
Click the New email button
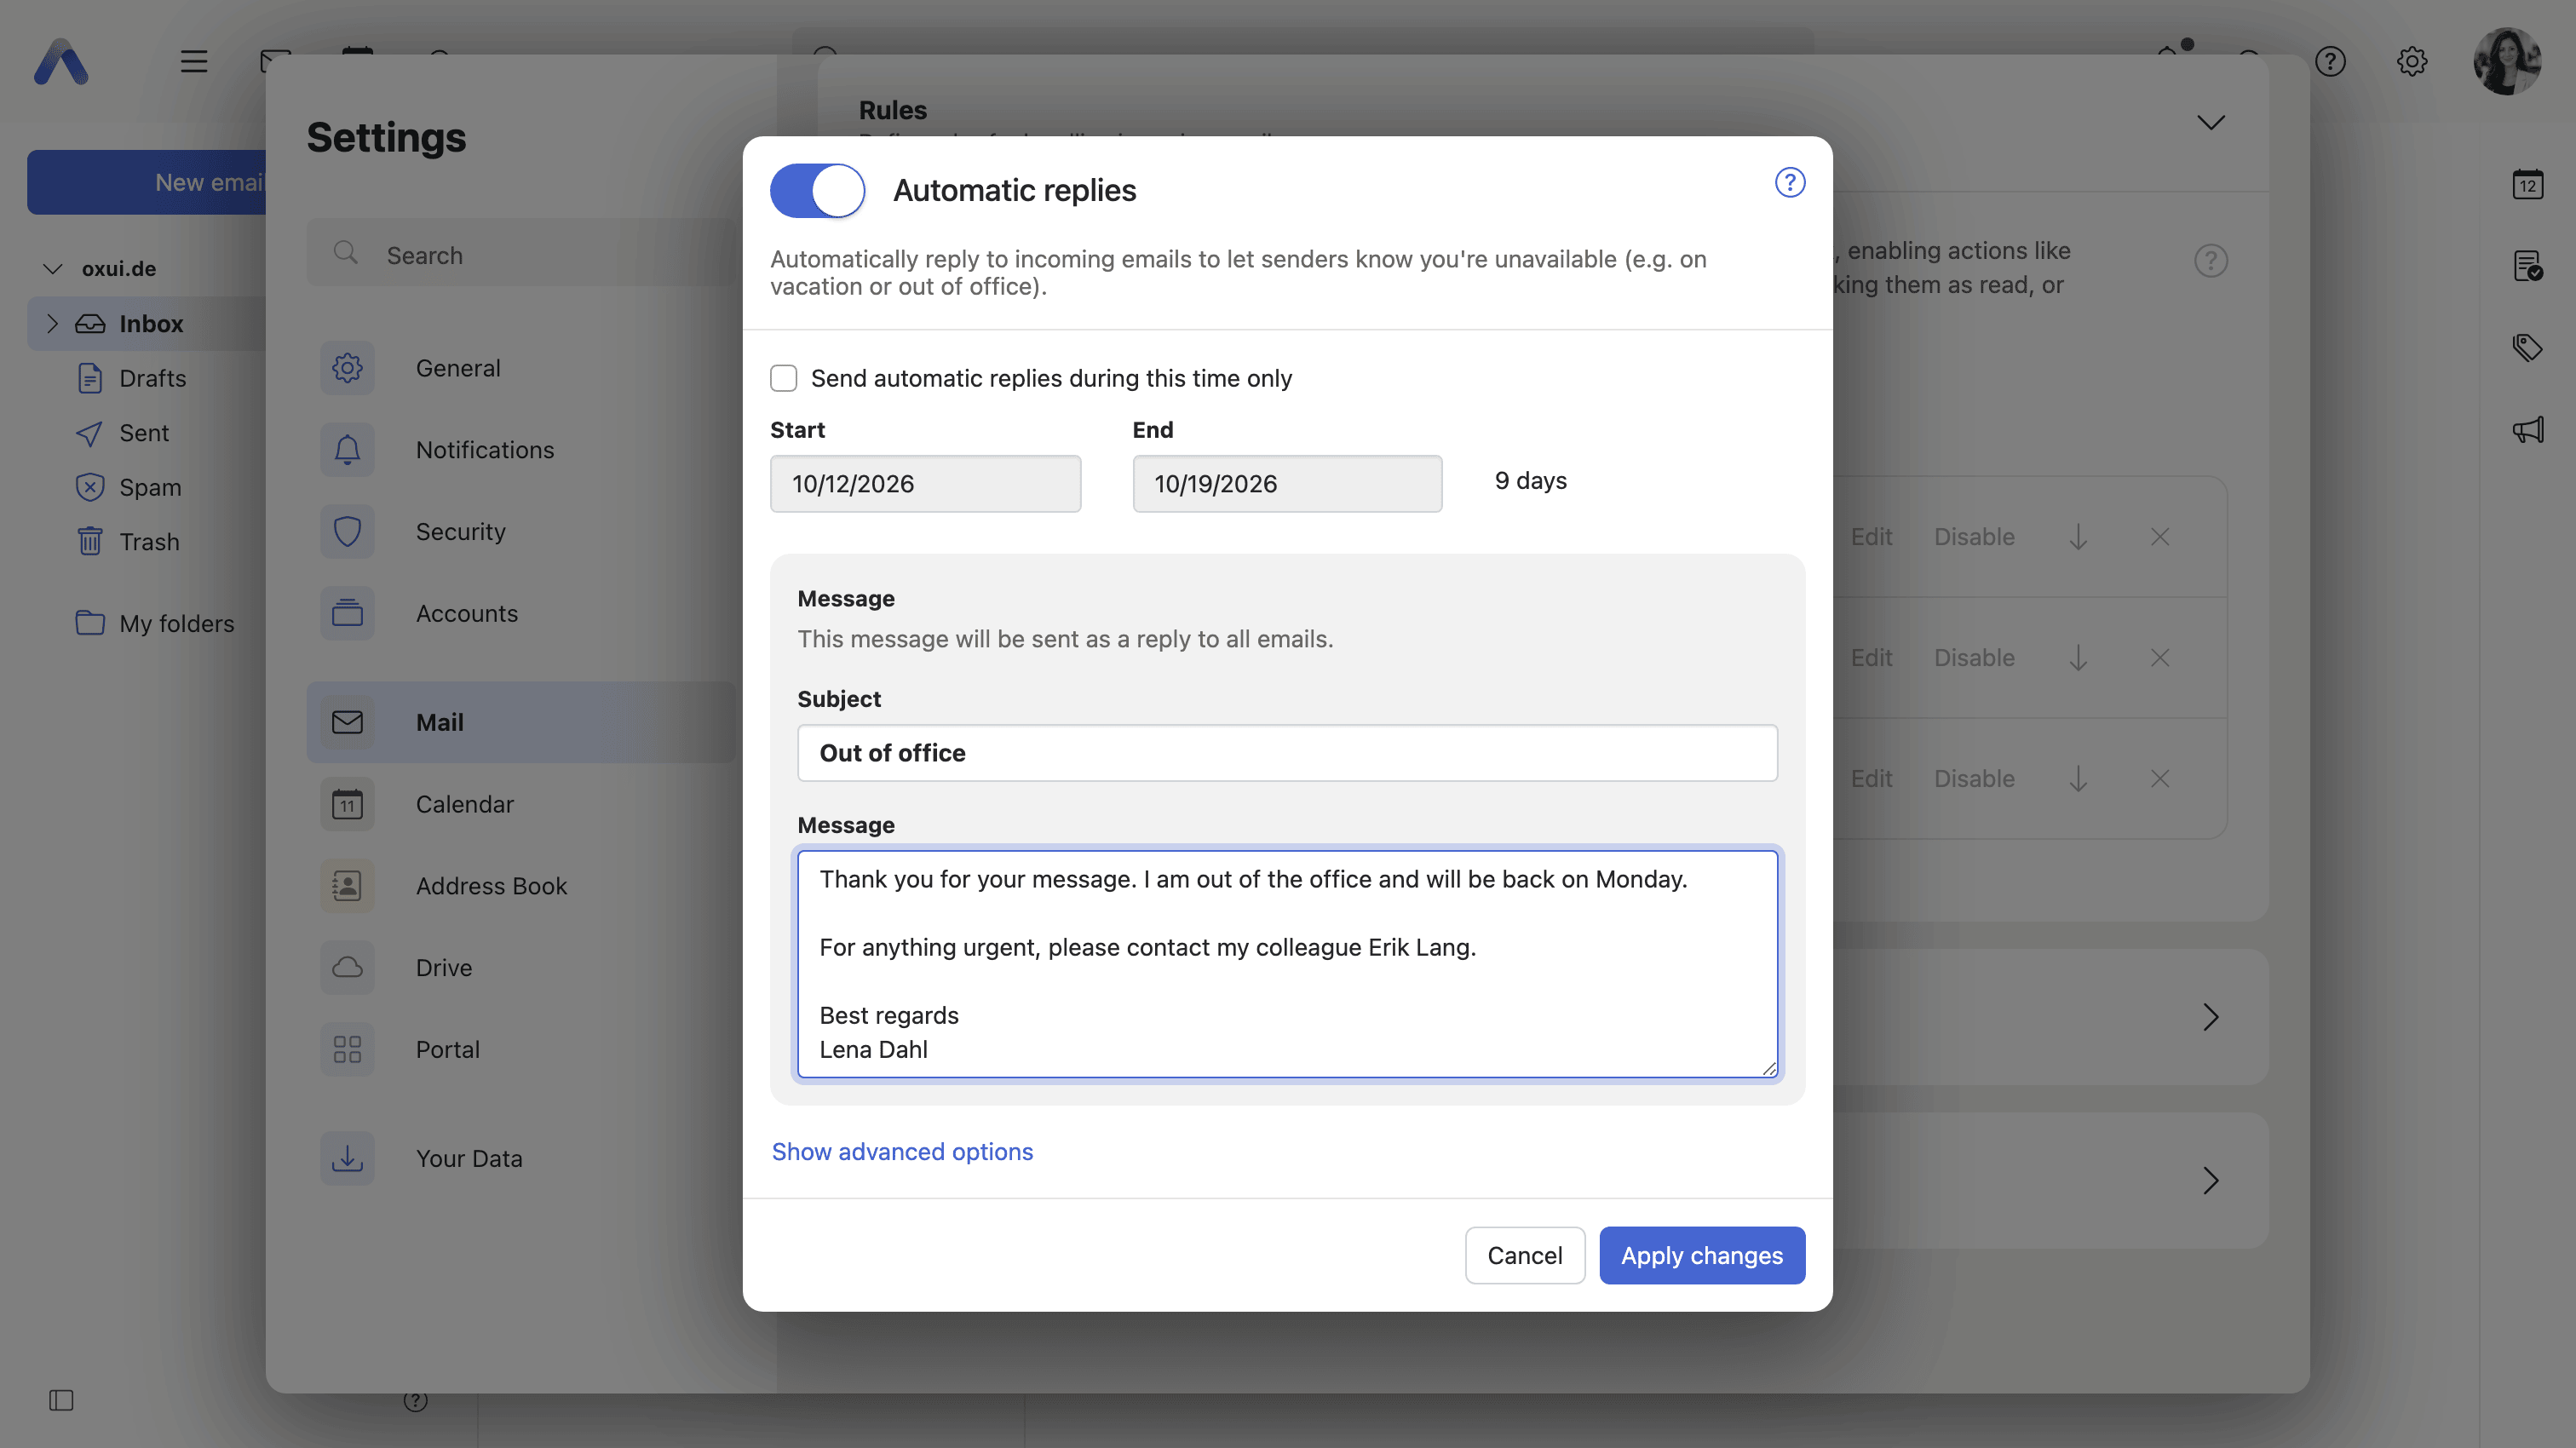(147, 183)
